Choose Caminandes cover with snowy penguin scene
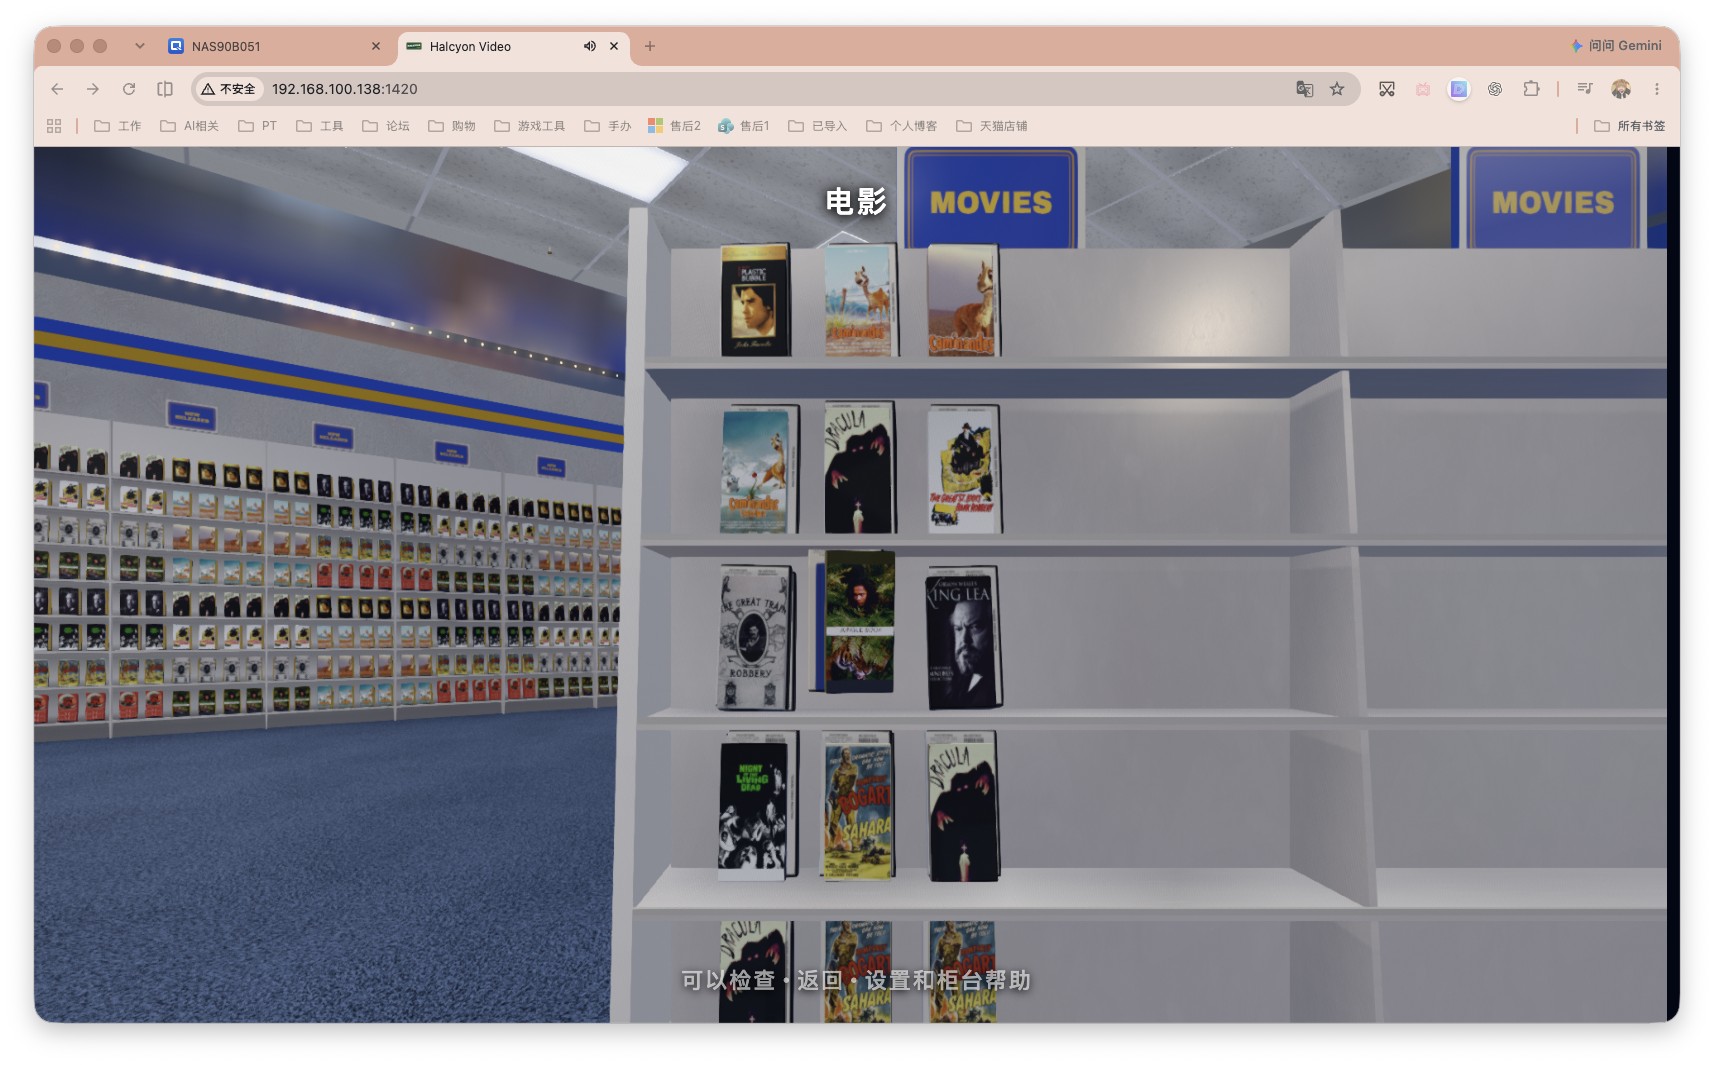1714x1065 pixels. pyautogui.click(x=758, y=468)
